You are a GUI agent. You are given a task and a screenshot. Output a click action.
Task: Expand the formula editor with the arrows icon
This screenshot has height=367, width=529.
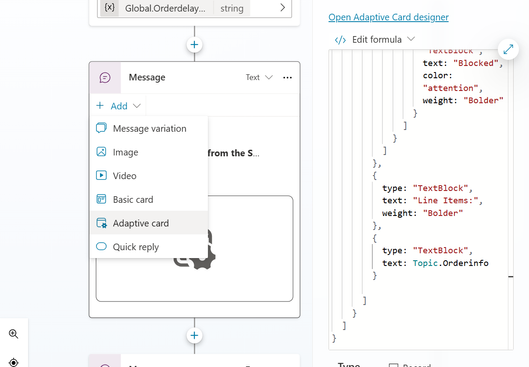(508, 49)
